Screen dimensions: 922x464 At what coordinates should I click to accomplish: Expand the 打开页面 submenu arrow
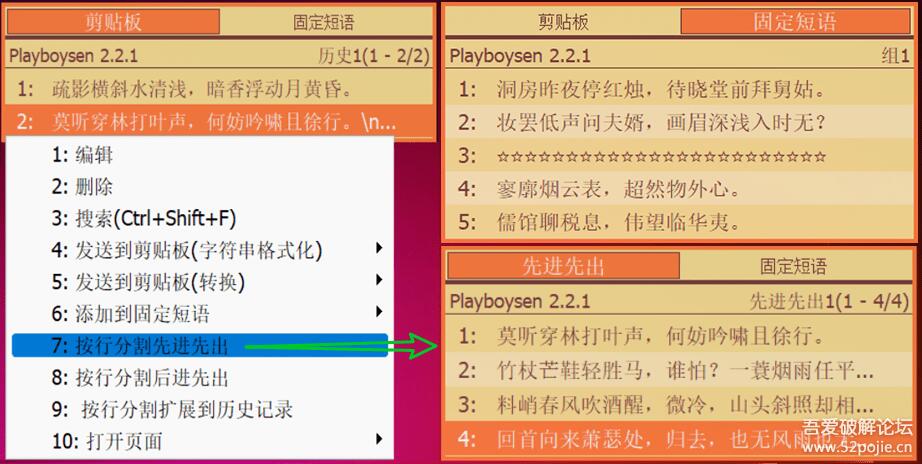[x=379, y=440]
